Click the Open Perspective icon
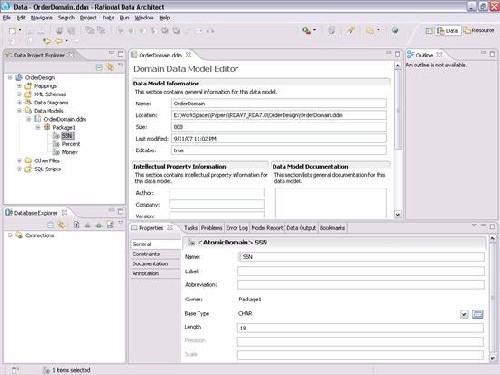Screen dimensions: 500x375 (429, 31)
